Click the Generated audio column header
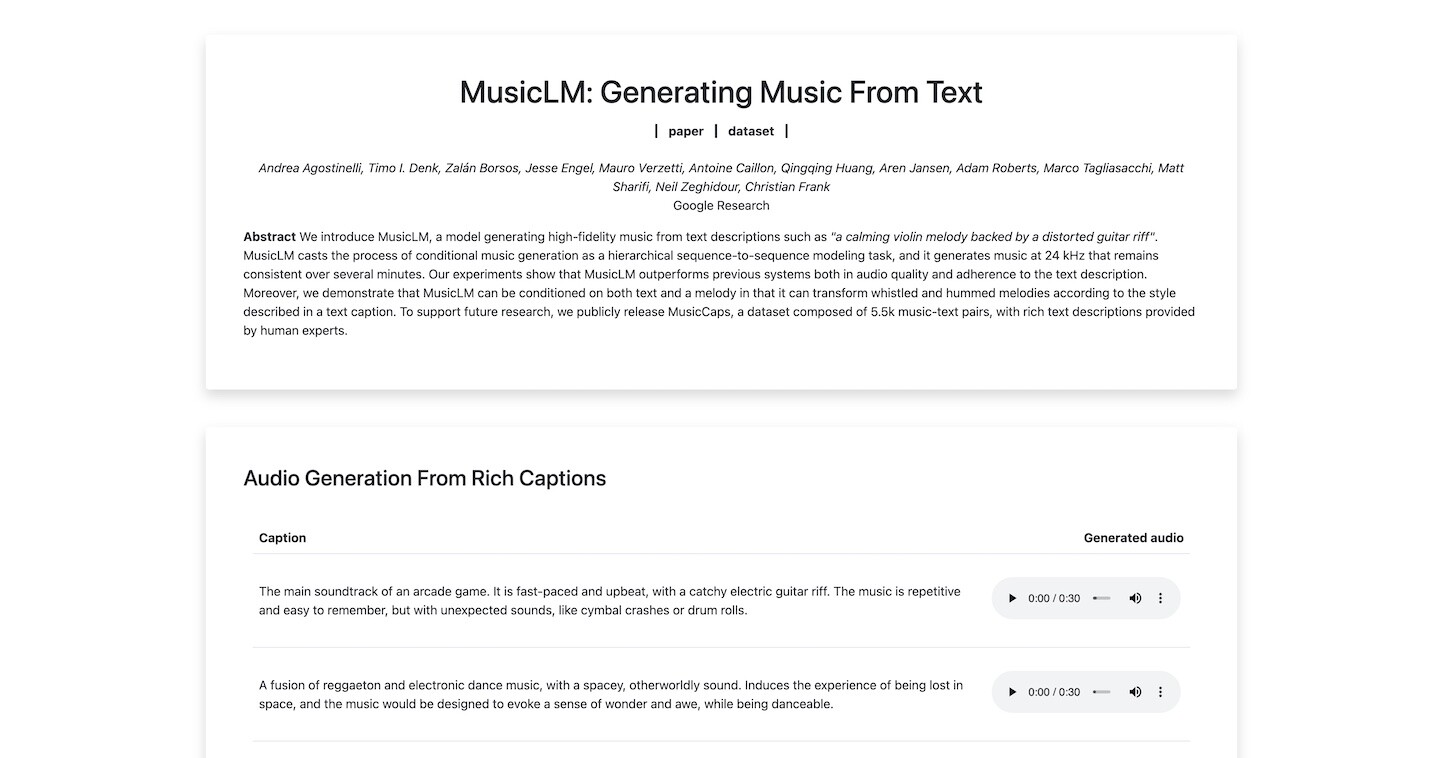The height and width of the screenshot is (758, 1440). pyautogui.click(x=1133, y=538)
